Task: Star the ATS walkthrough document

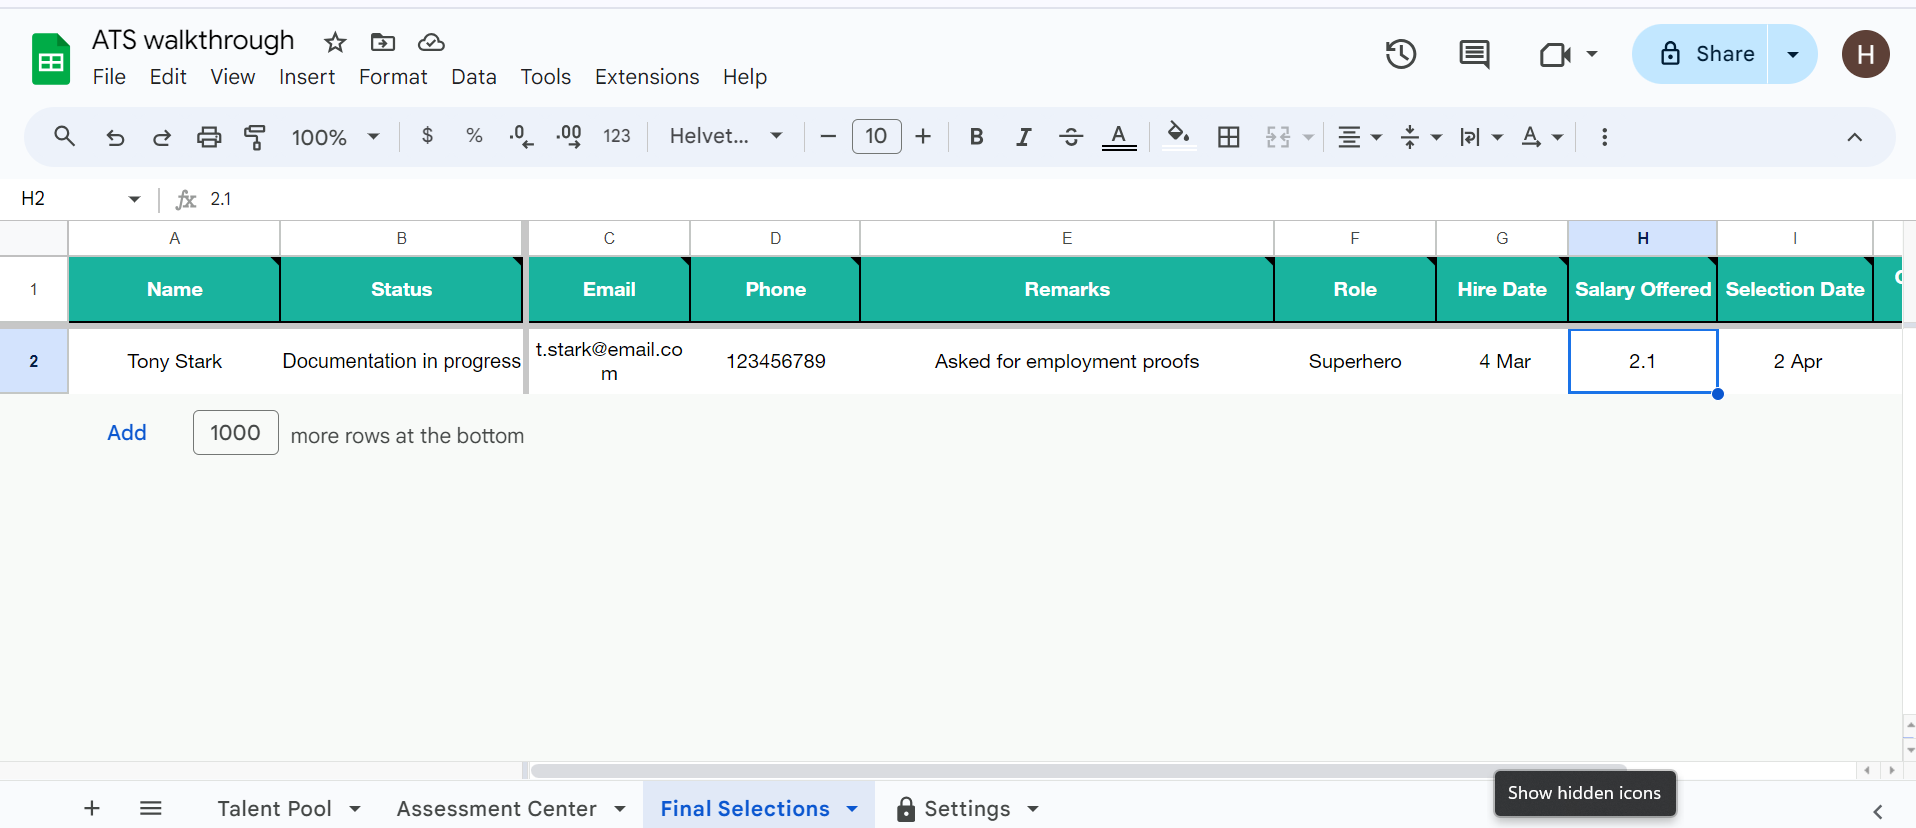Action: pos(335,42)
